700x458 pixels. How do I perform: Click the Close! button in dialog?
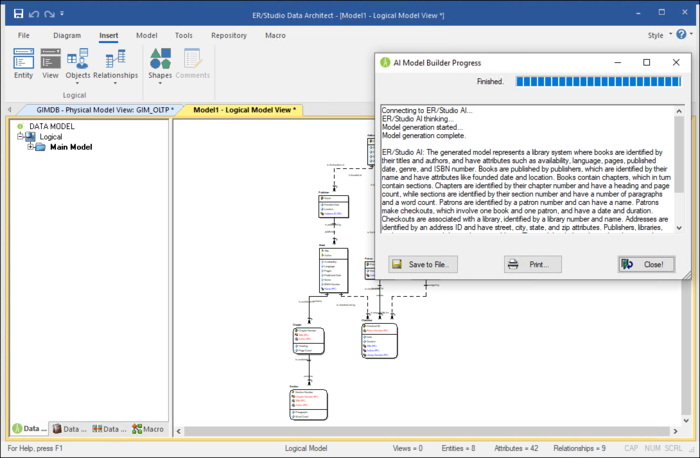(646, 264)
